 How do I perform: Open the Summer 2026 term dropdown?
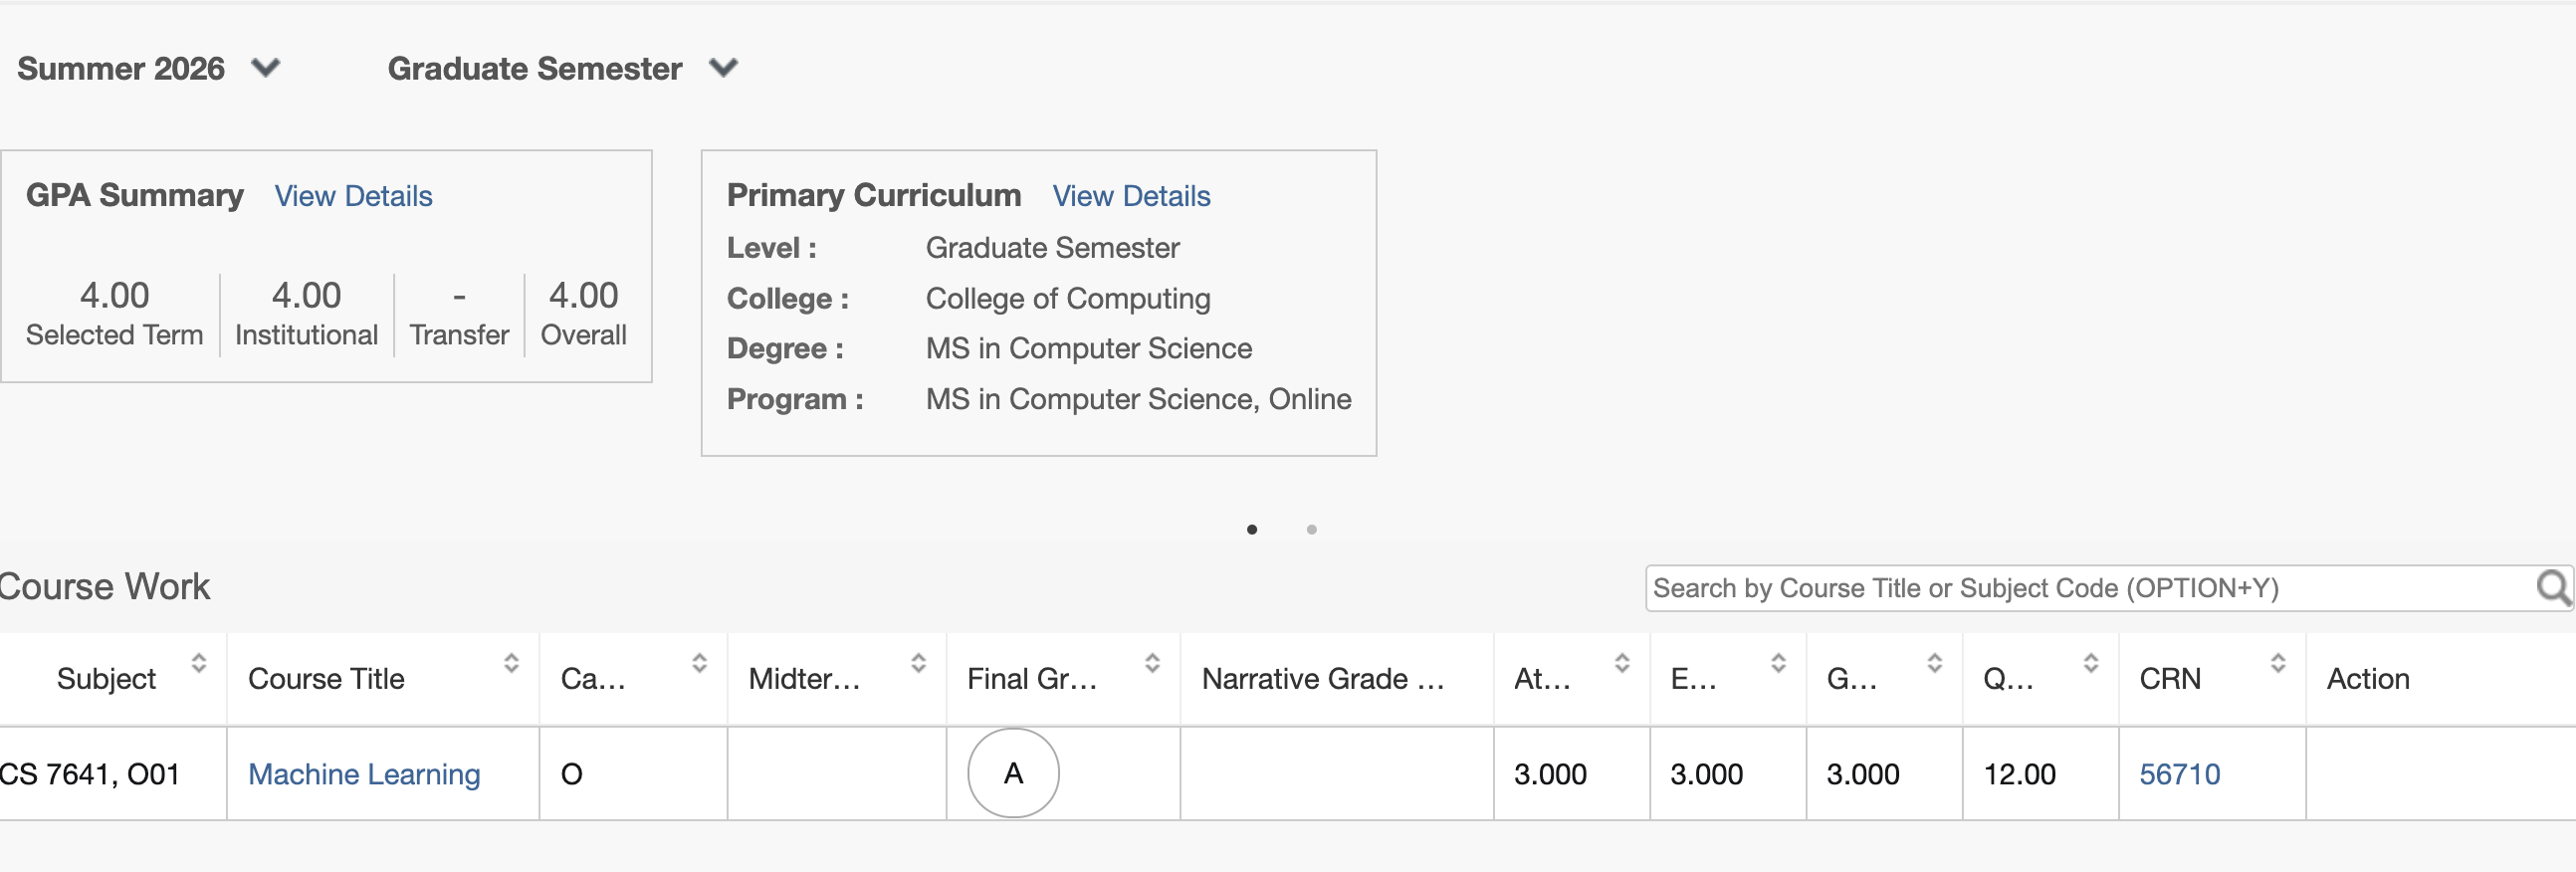[149, 68]
